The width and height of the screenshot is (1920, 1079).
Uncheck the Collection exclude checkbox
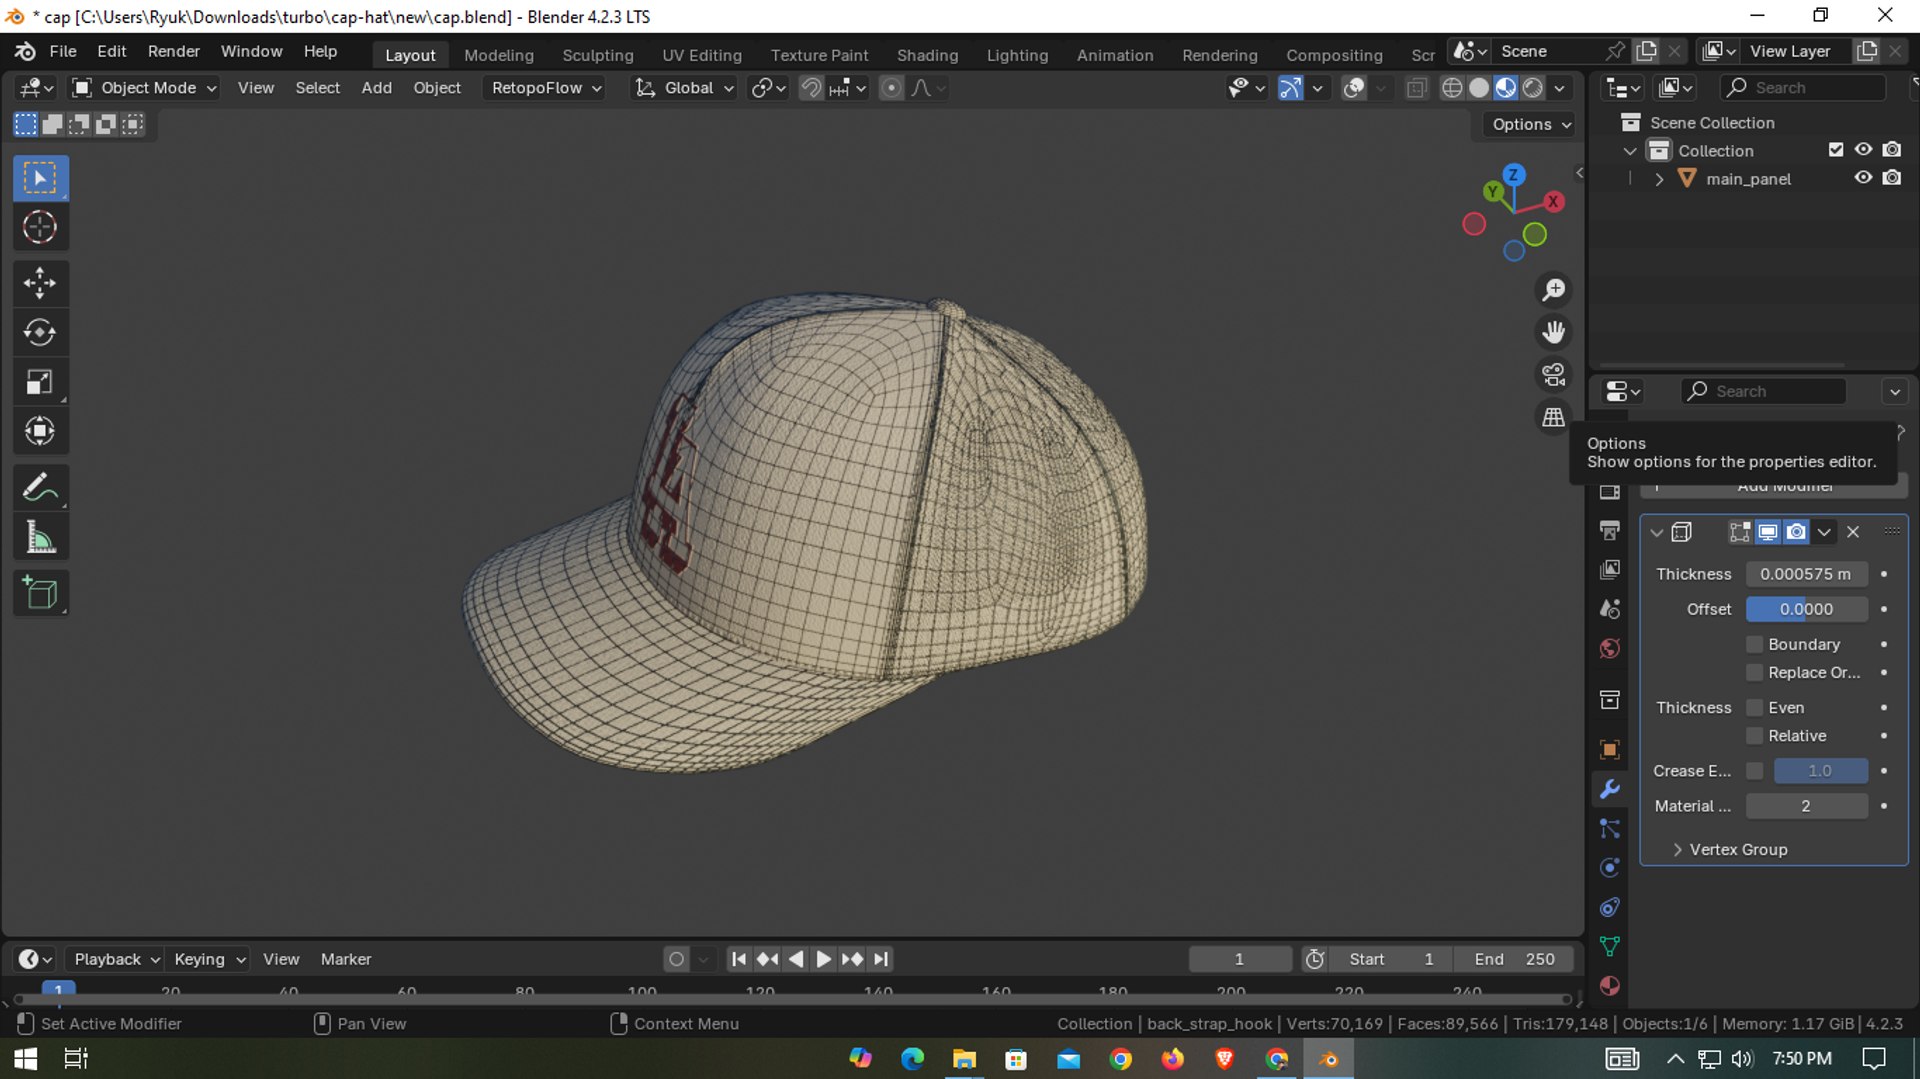1835,150
